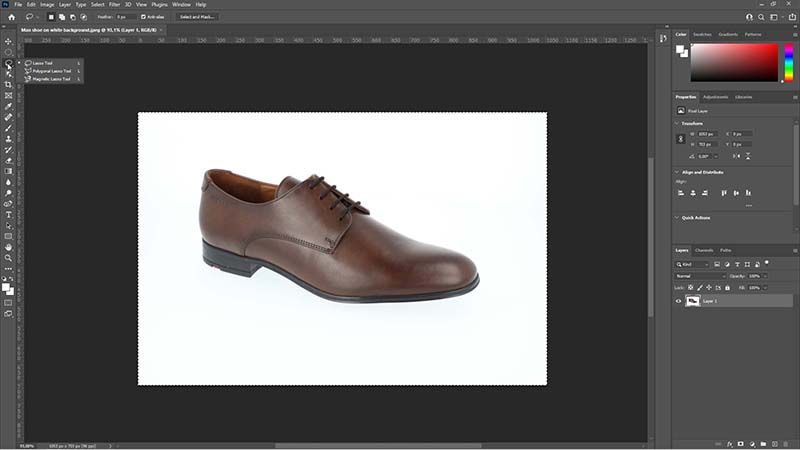Click the Select and Mask button
Image resolution: width=800 pixels, height=450 pixels.
click(197, 17)
